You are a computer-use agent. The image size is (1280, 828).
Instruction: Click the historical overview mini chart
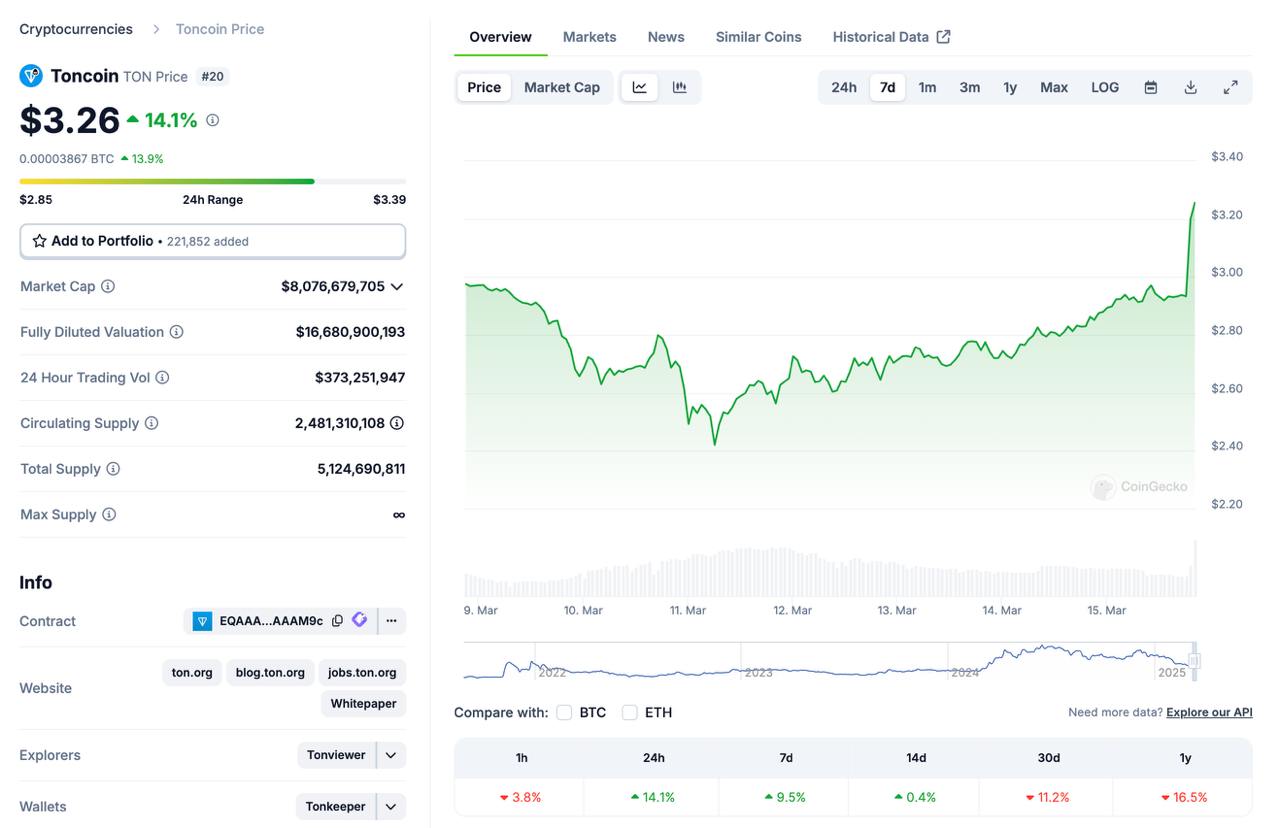[x=829, y=661]
